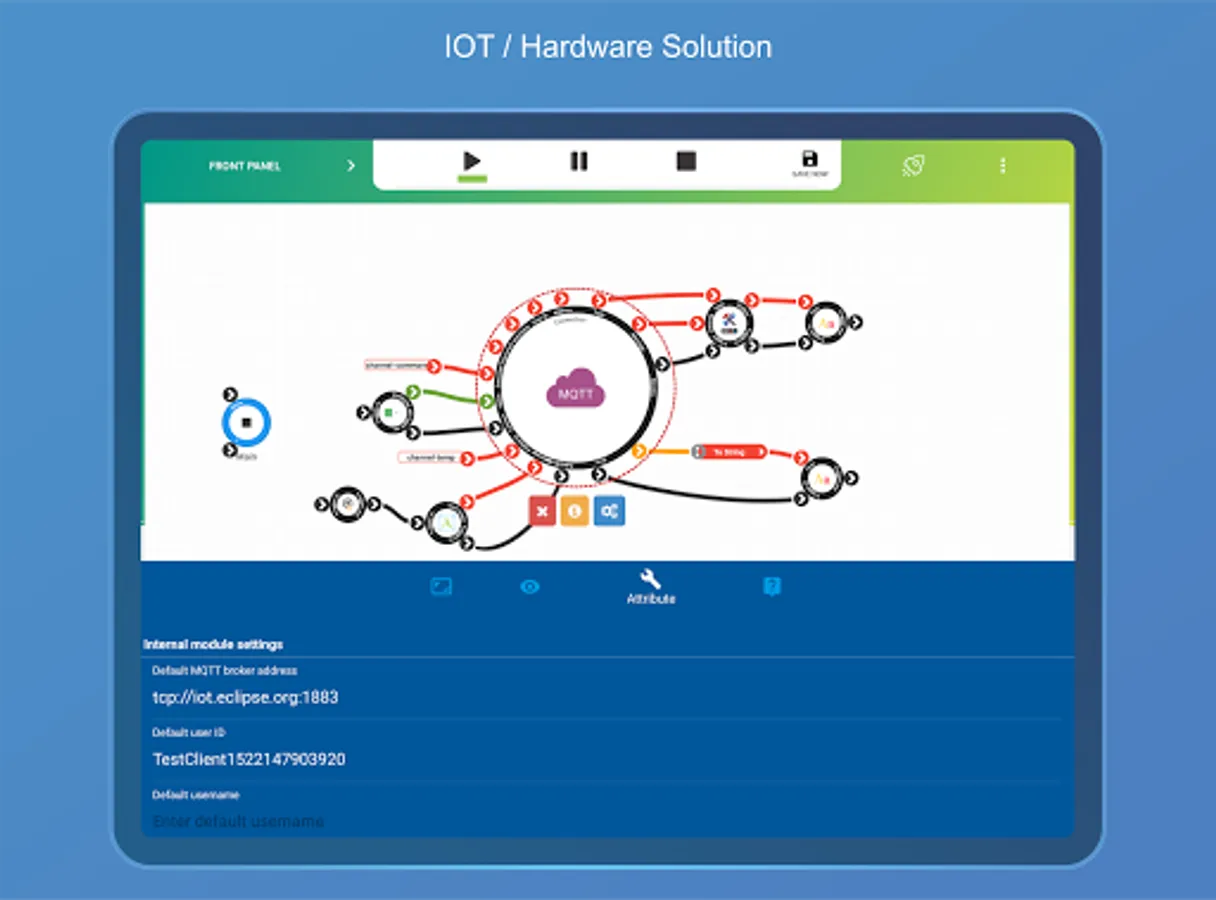Open the FRONT PANEL label
Viewport: 1216px width, 900px height.
click(x=244, y=166)
